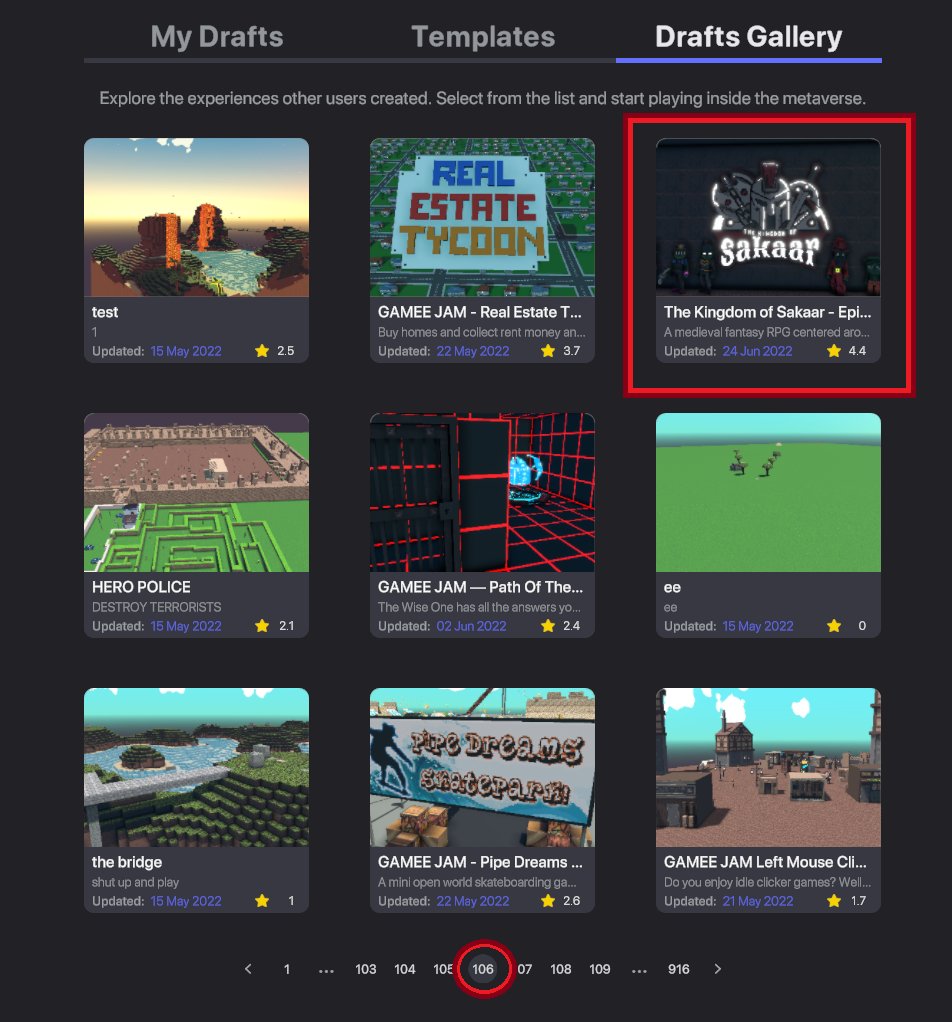Click '21 May 2022' updated date

click(x=758, y=901)
